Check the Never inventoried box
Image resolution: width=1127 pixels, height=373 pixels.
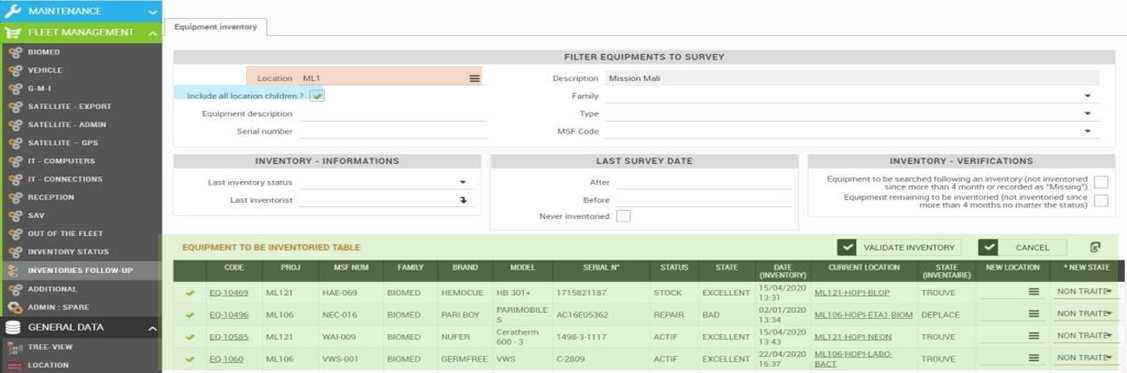point(624,216)
